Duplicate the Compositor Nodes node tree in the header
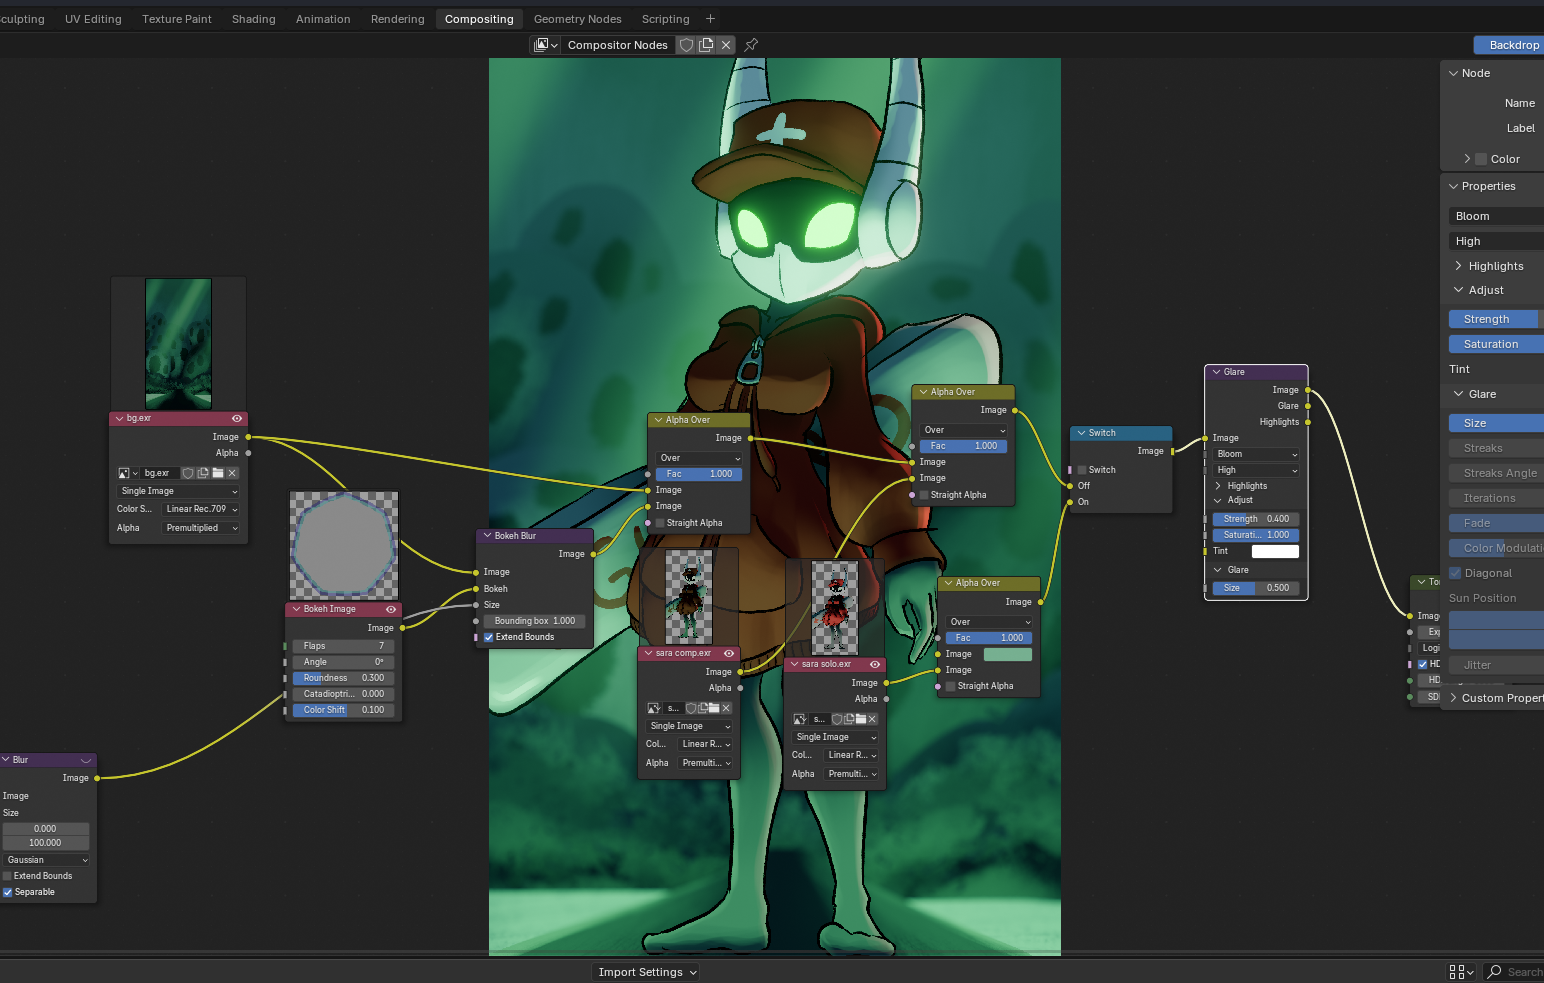 706,45
